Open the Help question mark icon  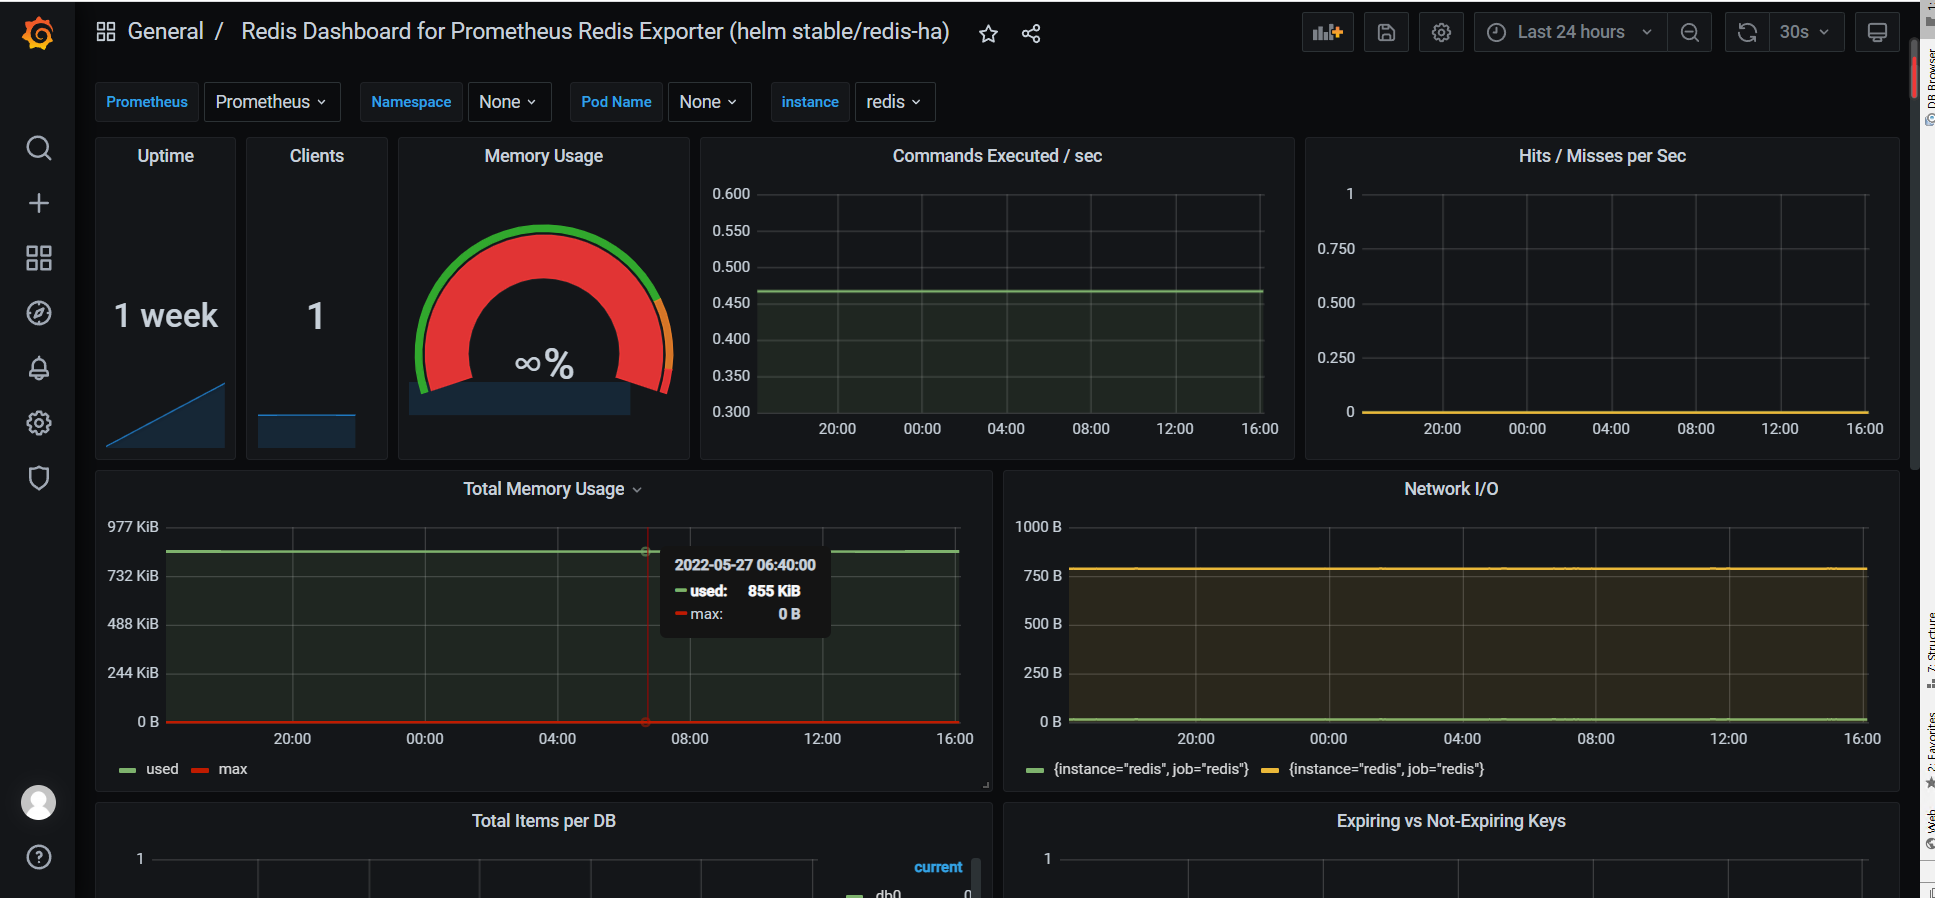click(38, 857)
